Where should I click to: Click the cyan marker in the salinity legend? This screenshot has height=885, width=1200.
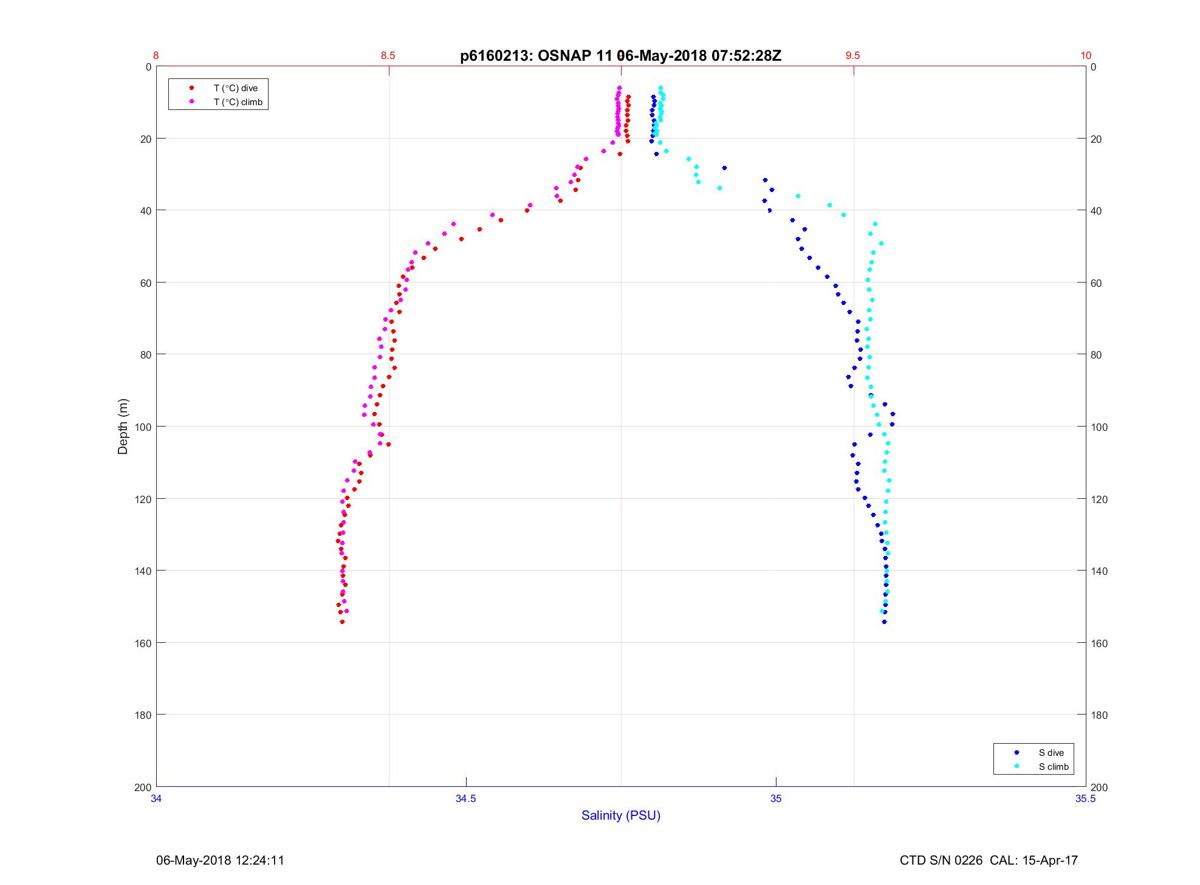pyautogui.click(x=1017, y=766)
